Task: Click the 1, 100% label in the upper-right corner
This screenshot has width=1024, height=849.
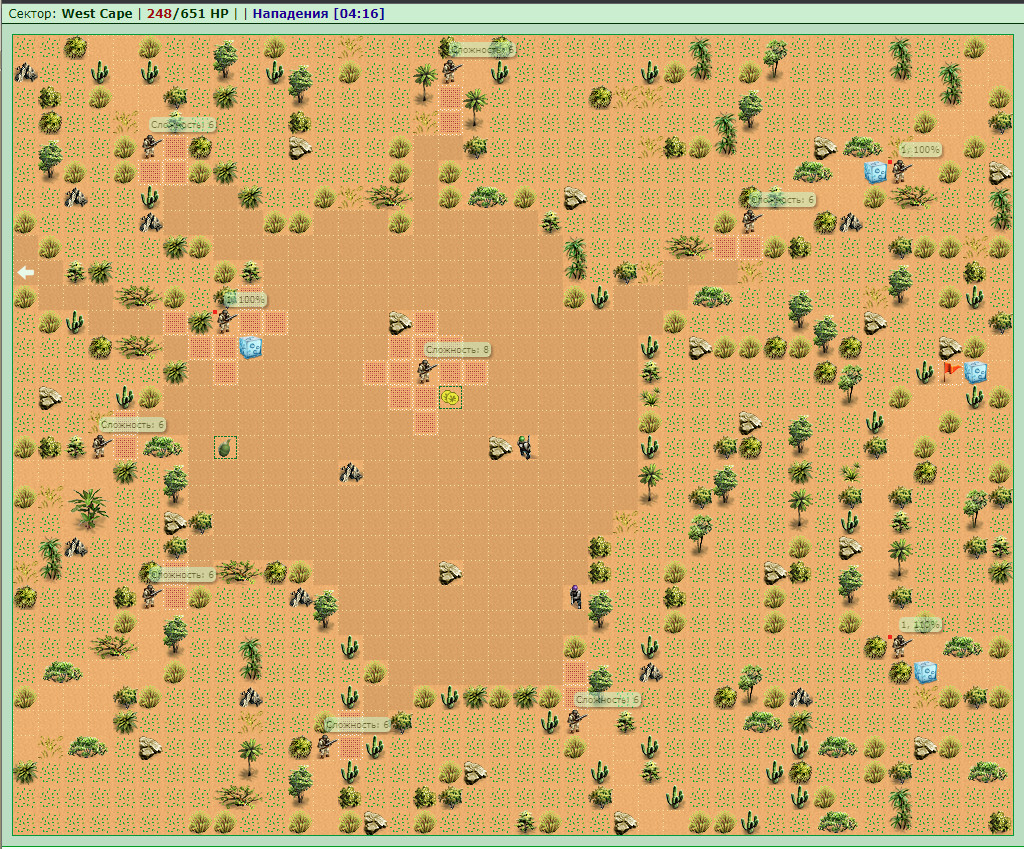Action: pyautogui.click(x=920, y=150)
